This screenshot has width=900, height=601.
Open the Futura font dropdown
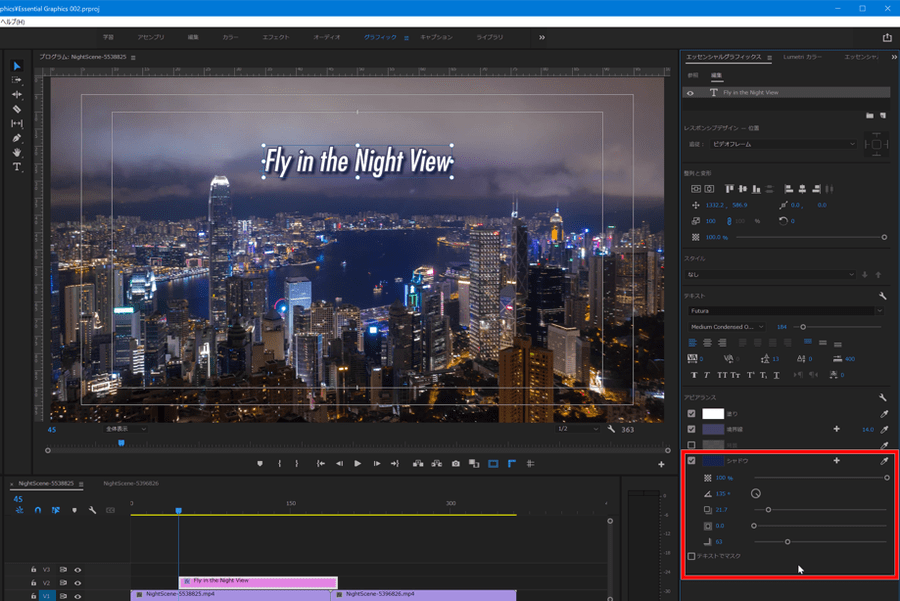click(x=784, y=311)
